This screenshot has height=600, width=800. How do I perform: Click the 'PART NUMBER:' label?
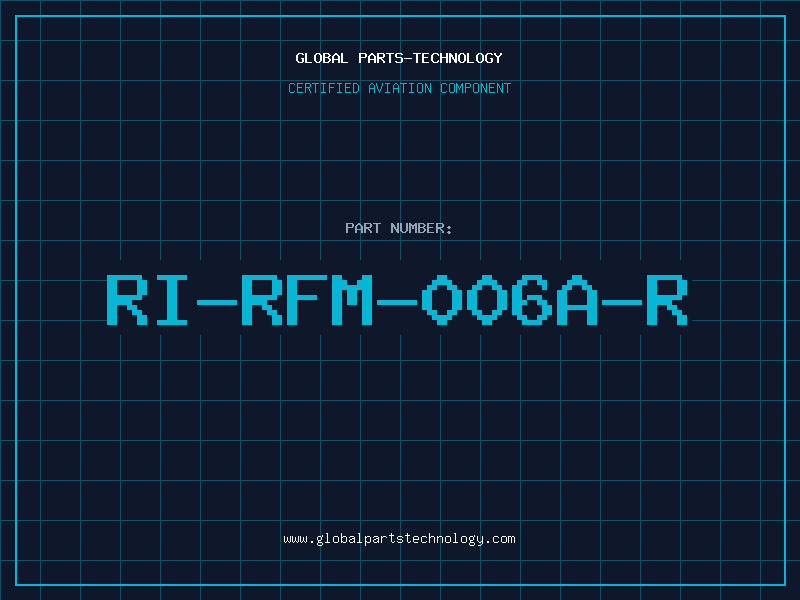[399, 228]
